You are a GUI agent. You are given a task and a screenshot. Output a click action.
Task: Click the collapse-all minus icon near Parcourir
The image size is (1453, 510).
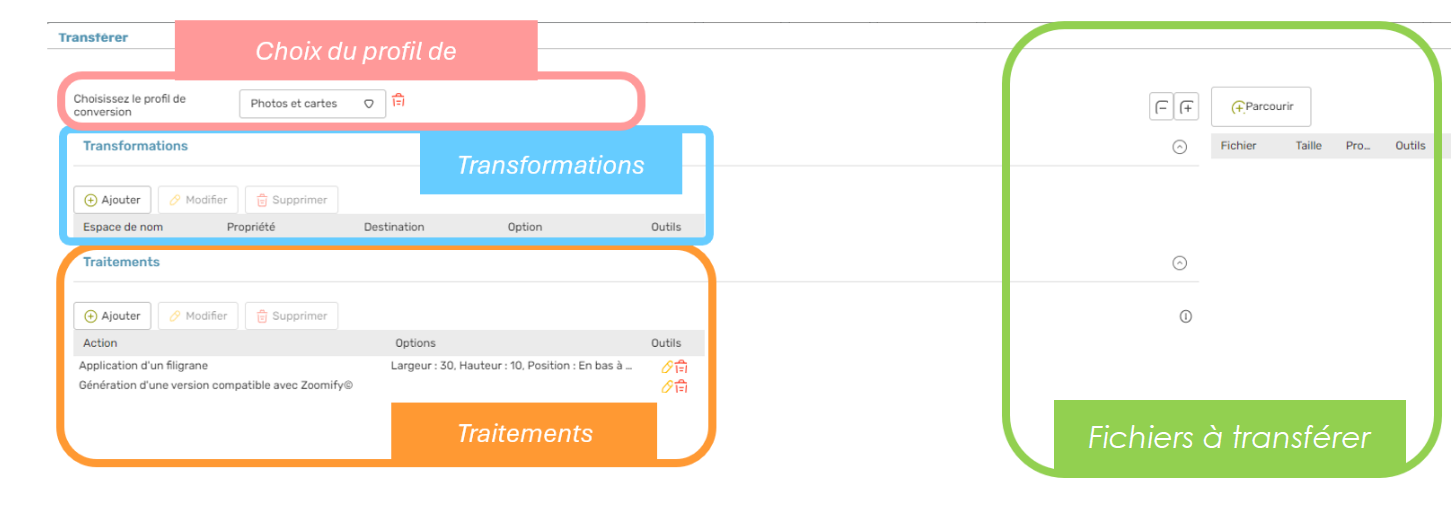click(1161, 107)
